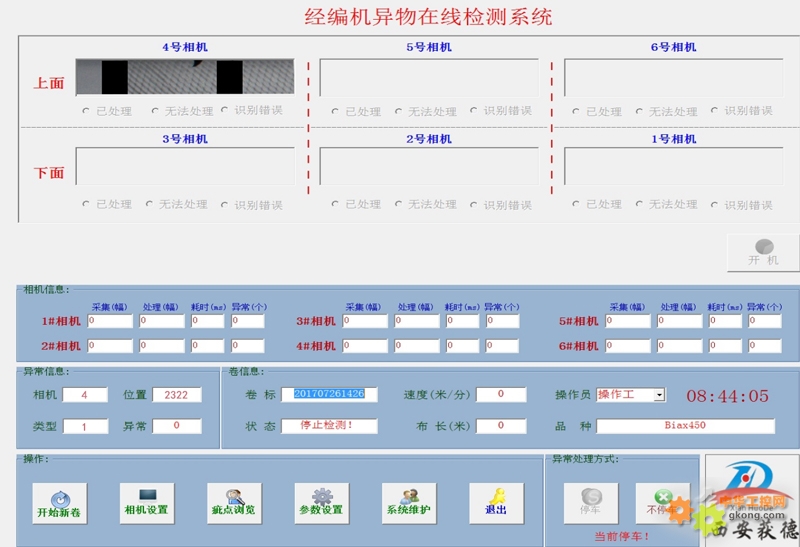Select 识别错误 under 1号相机

(x=716, y=204)
